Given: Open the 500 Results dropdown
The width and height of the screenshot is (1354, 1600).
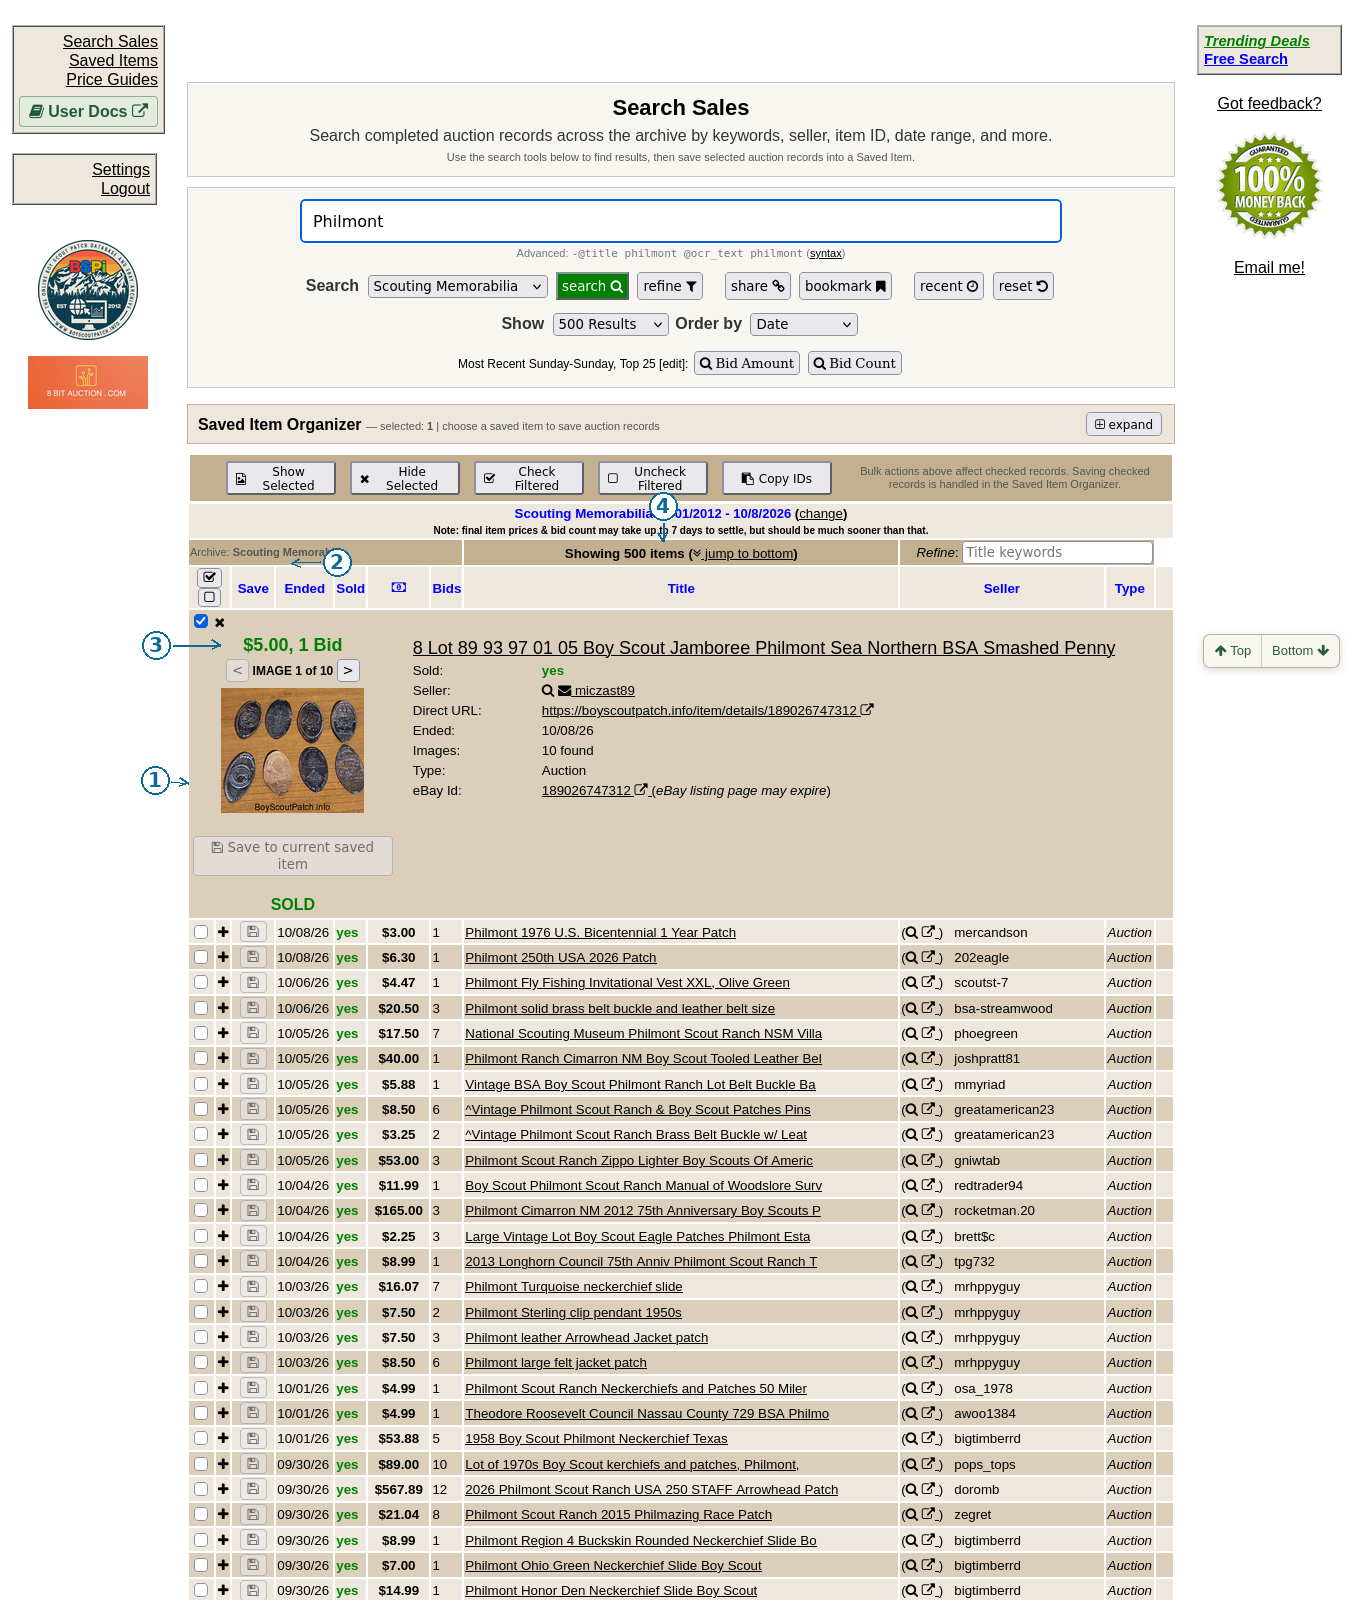Looking at the screenshot, I should click(611, 324).
